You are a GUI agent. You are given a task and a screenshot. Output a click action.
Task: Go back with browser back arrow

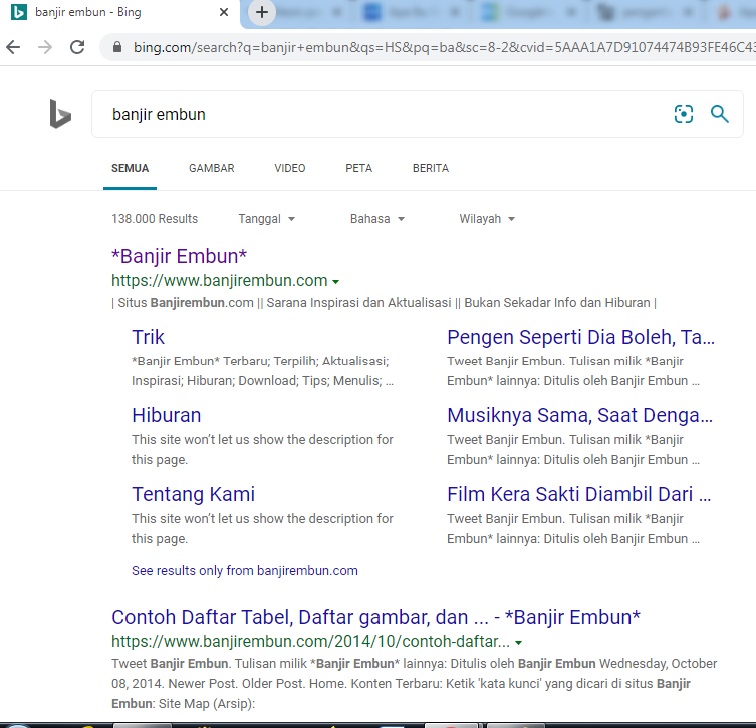click(x=14, y=47)
